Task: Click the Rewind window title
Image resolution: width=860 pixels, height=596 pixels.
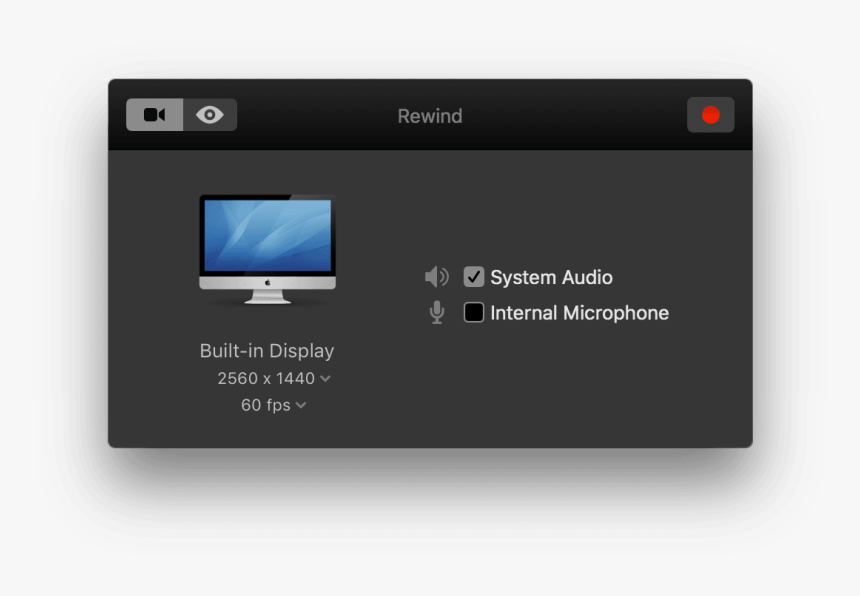Action: 430,116
